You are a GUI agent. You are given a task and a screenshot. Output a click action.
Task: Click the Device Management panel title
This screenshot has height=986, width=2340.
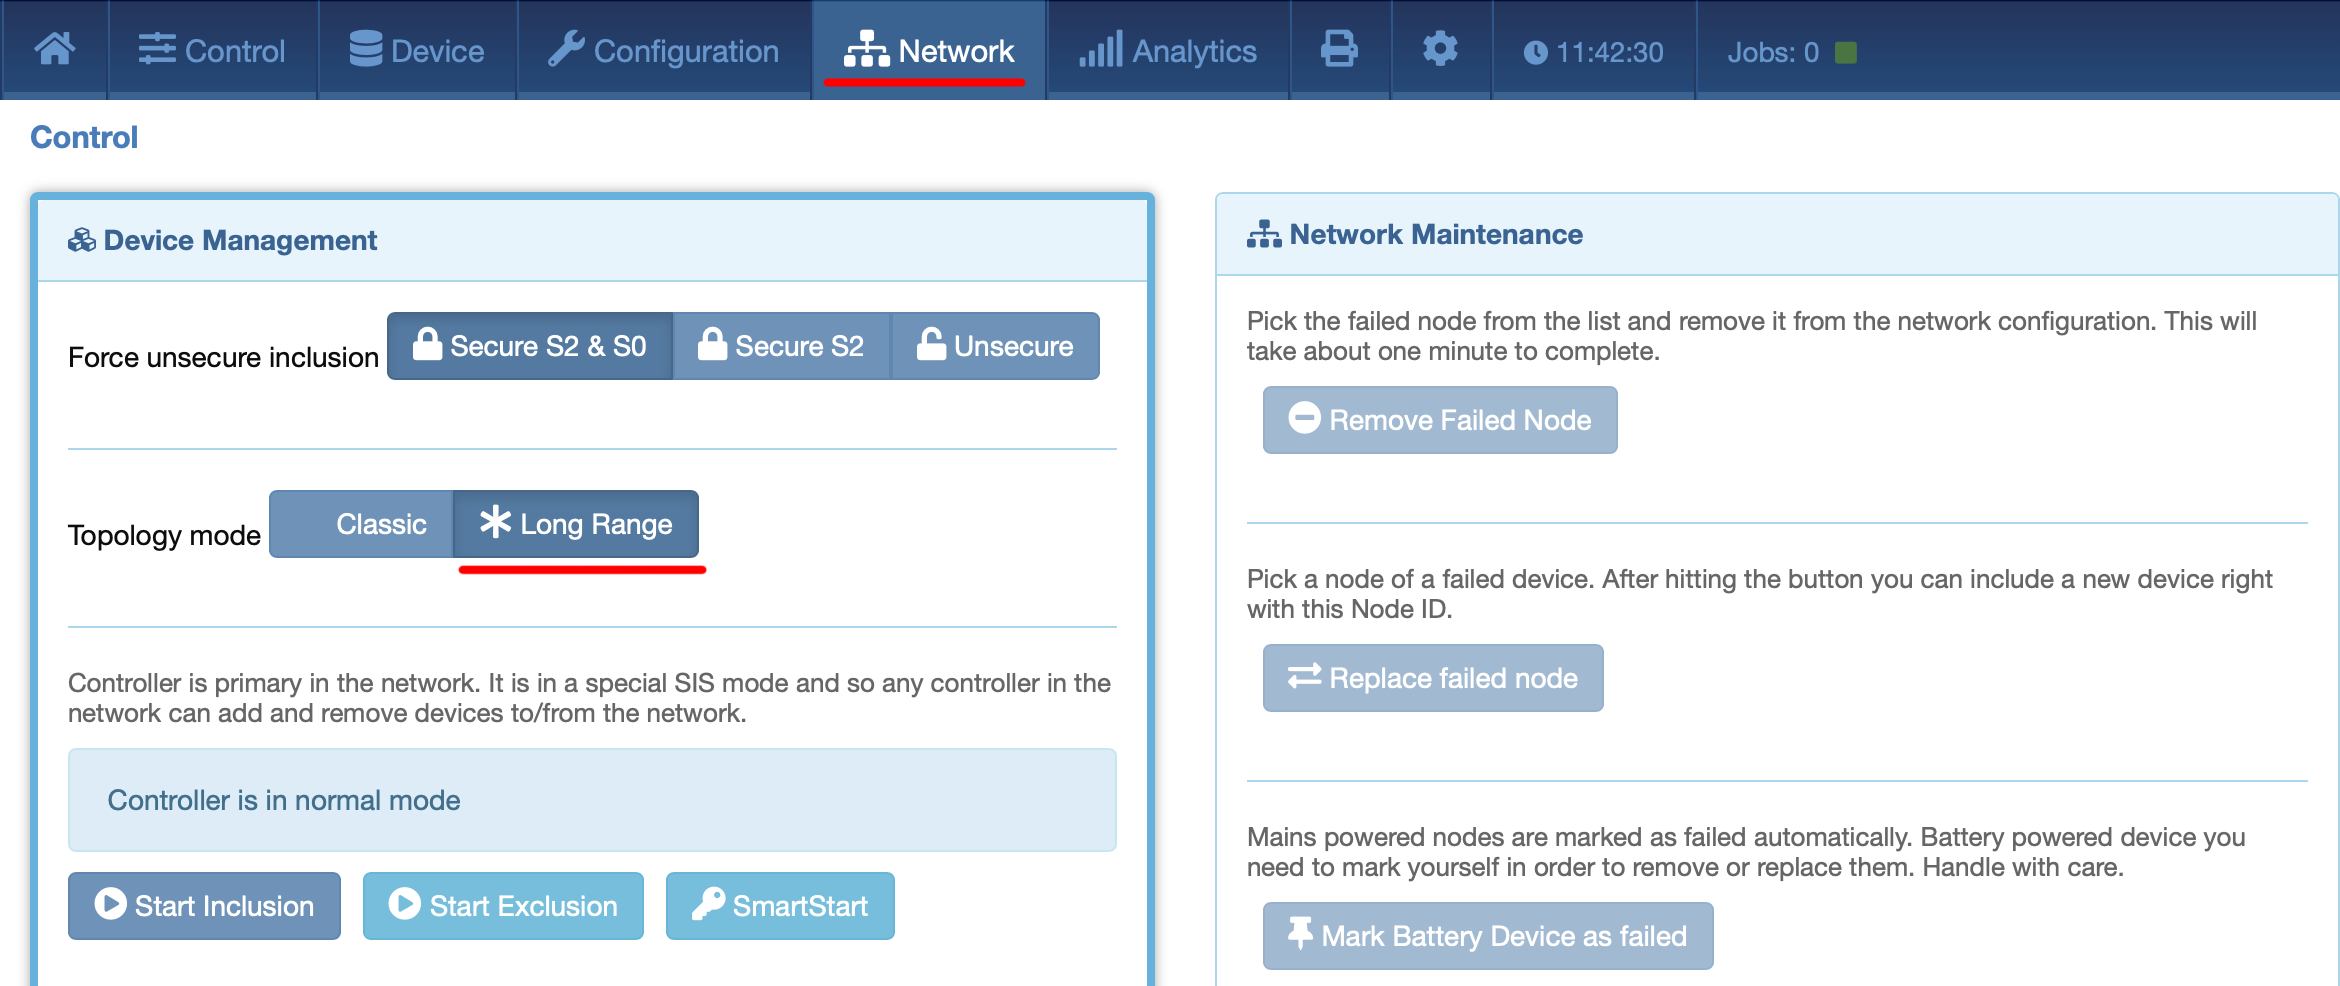(240, 240)
